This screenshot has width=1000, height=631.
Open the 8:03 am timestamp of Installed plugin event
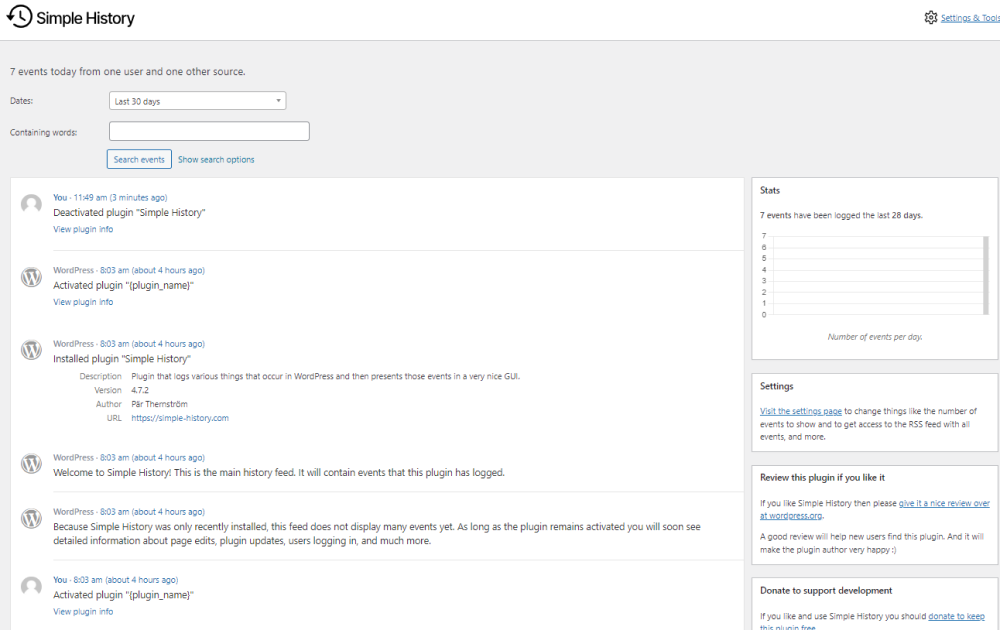pos(152,344)
